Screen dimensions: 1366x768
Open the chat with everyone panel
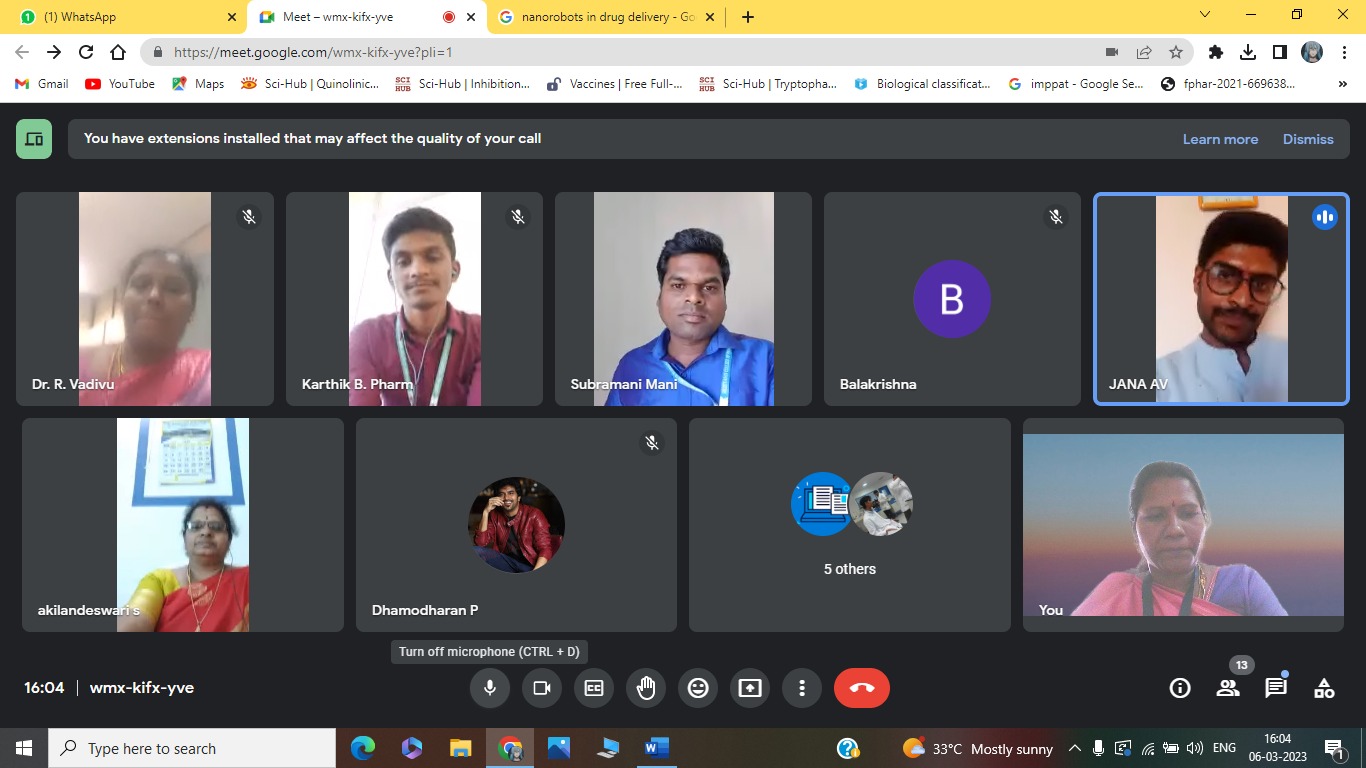tap(1276, 688)
